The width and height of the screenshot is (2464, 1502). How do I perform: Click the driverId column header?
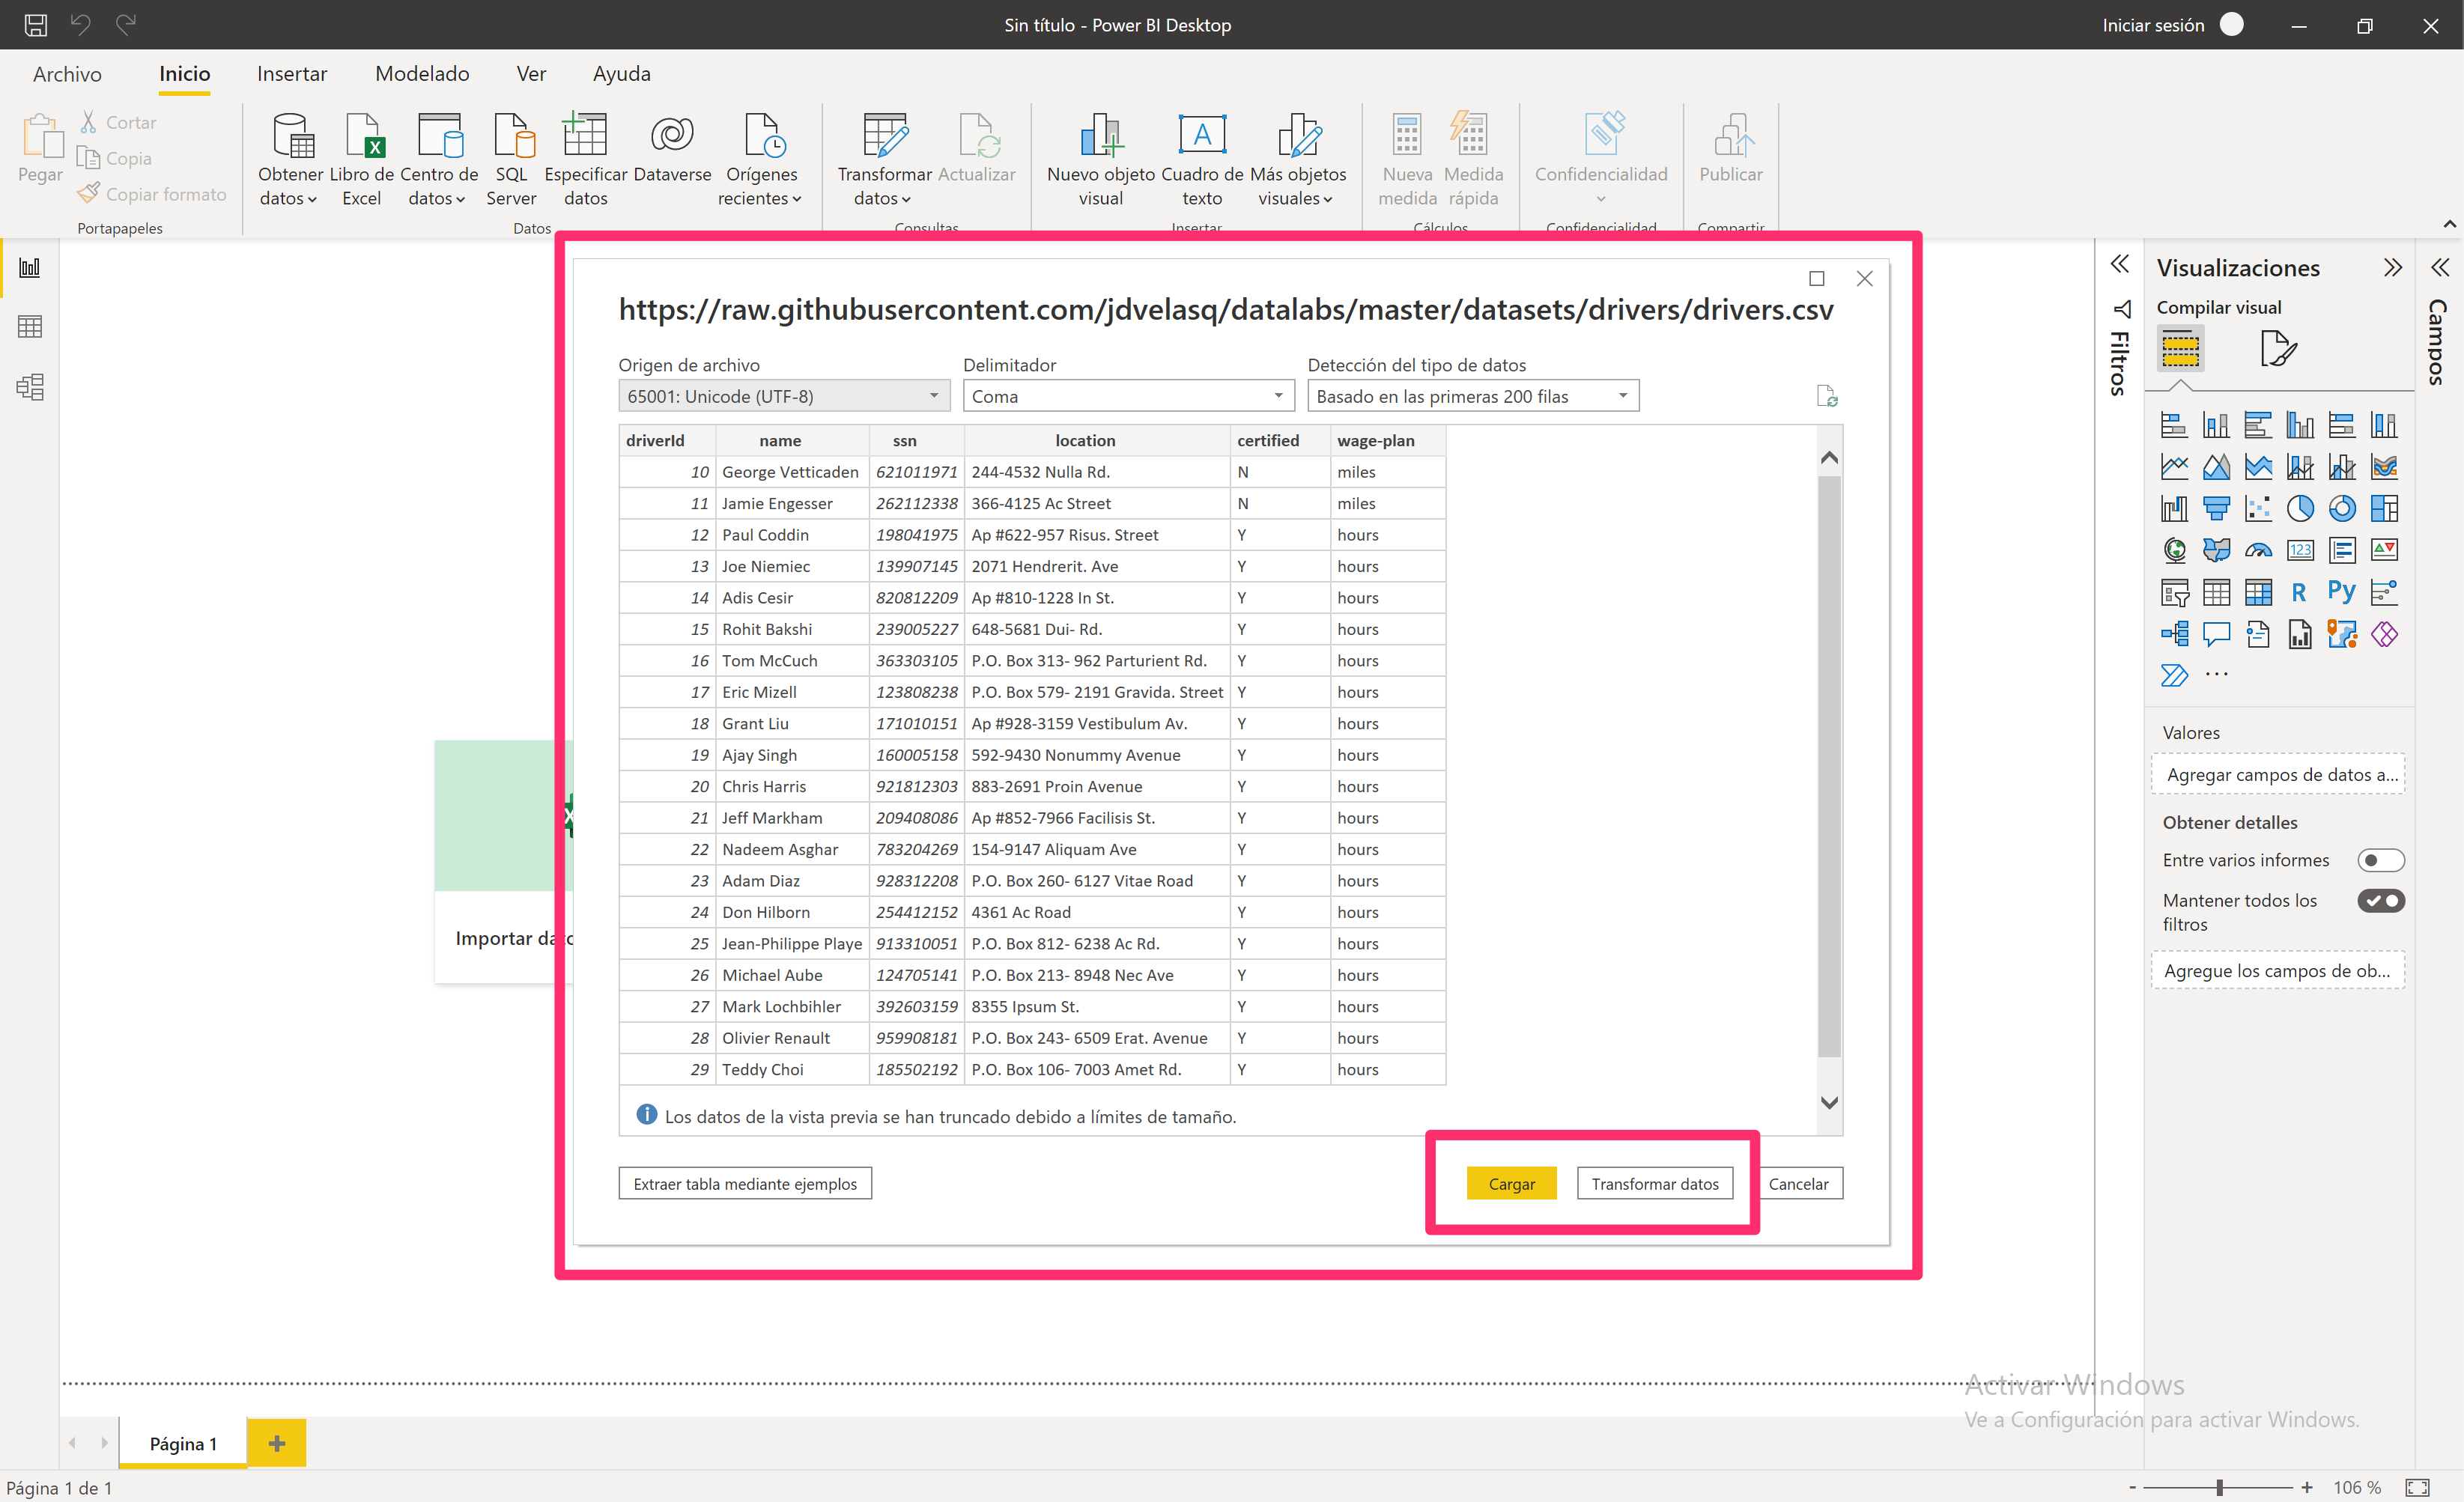(x=666, y=441)
